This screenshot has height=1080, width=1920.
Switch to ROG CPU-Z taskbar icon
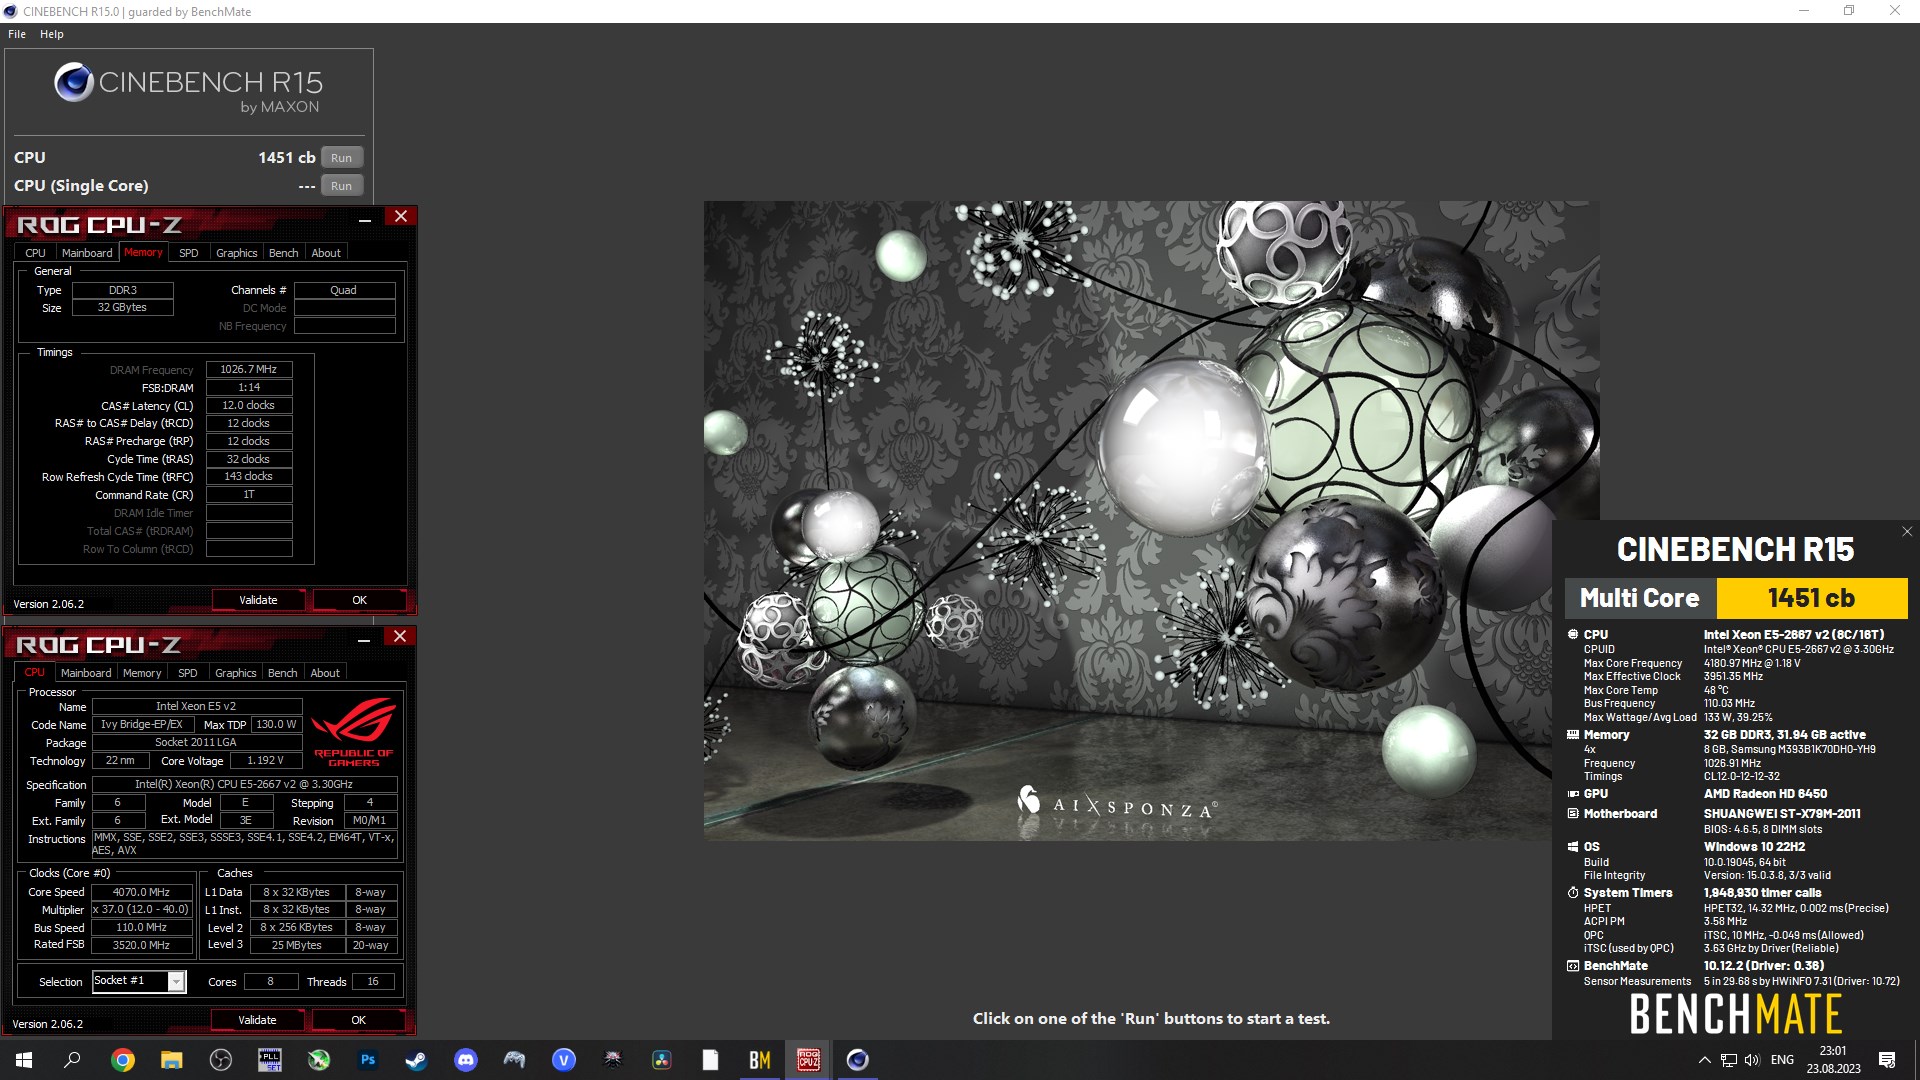click(x=809, y=1060)
